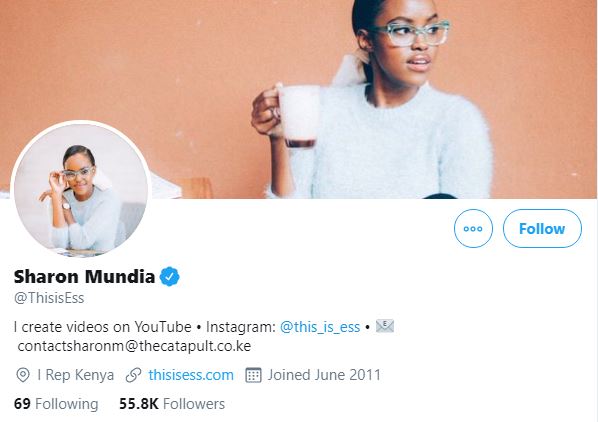Click the calendar icon near Joined date
Screen dimensions: 598x422
253,375
